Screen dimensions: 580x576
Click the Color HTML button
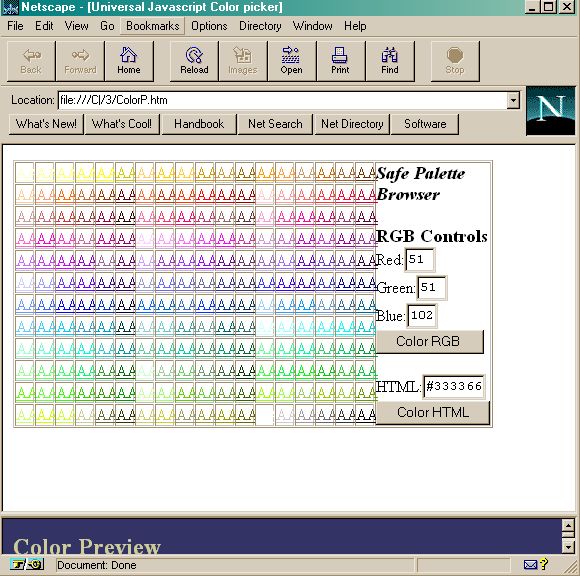coord(433,412)
